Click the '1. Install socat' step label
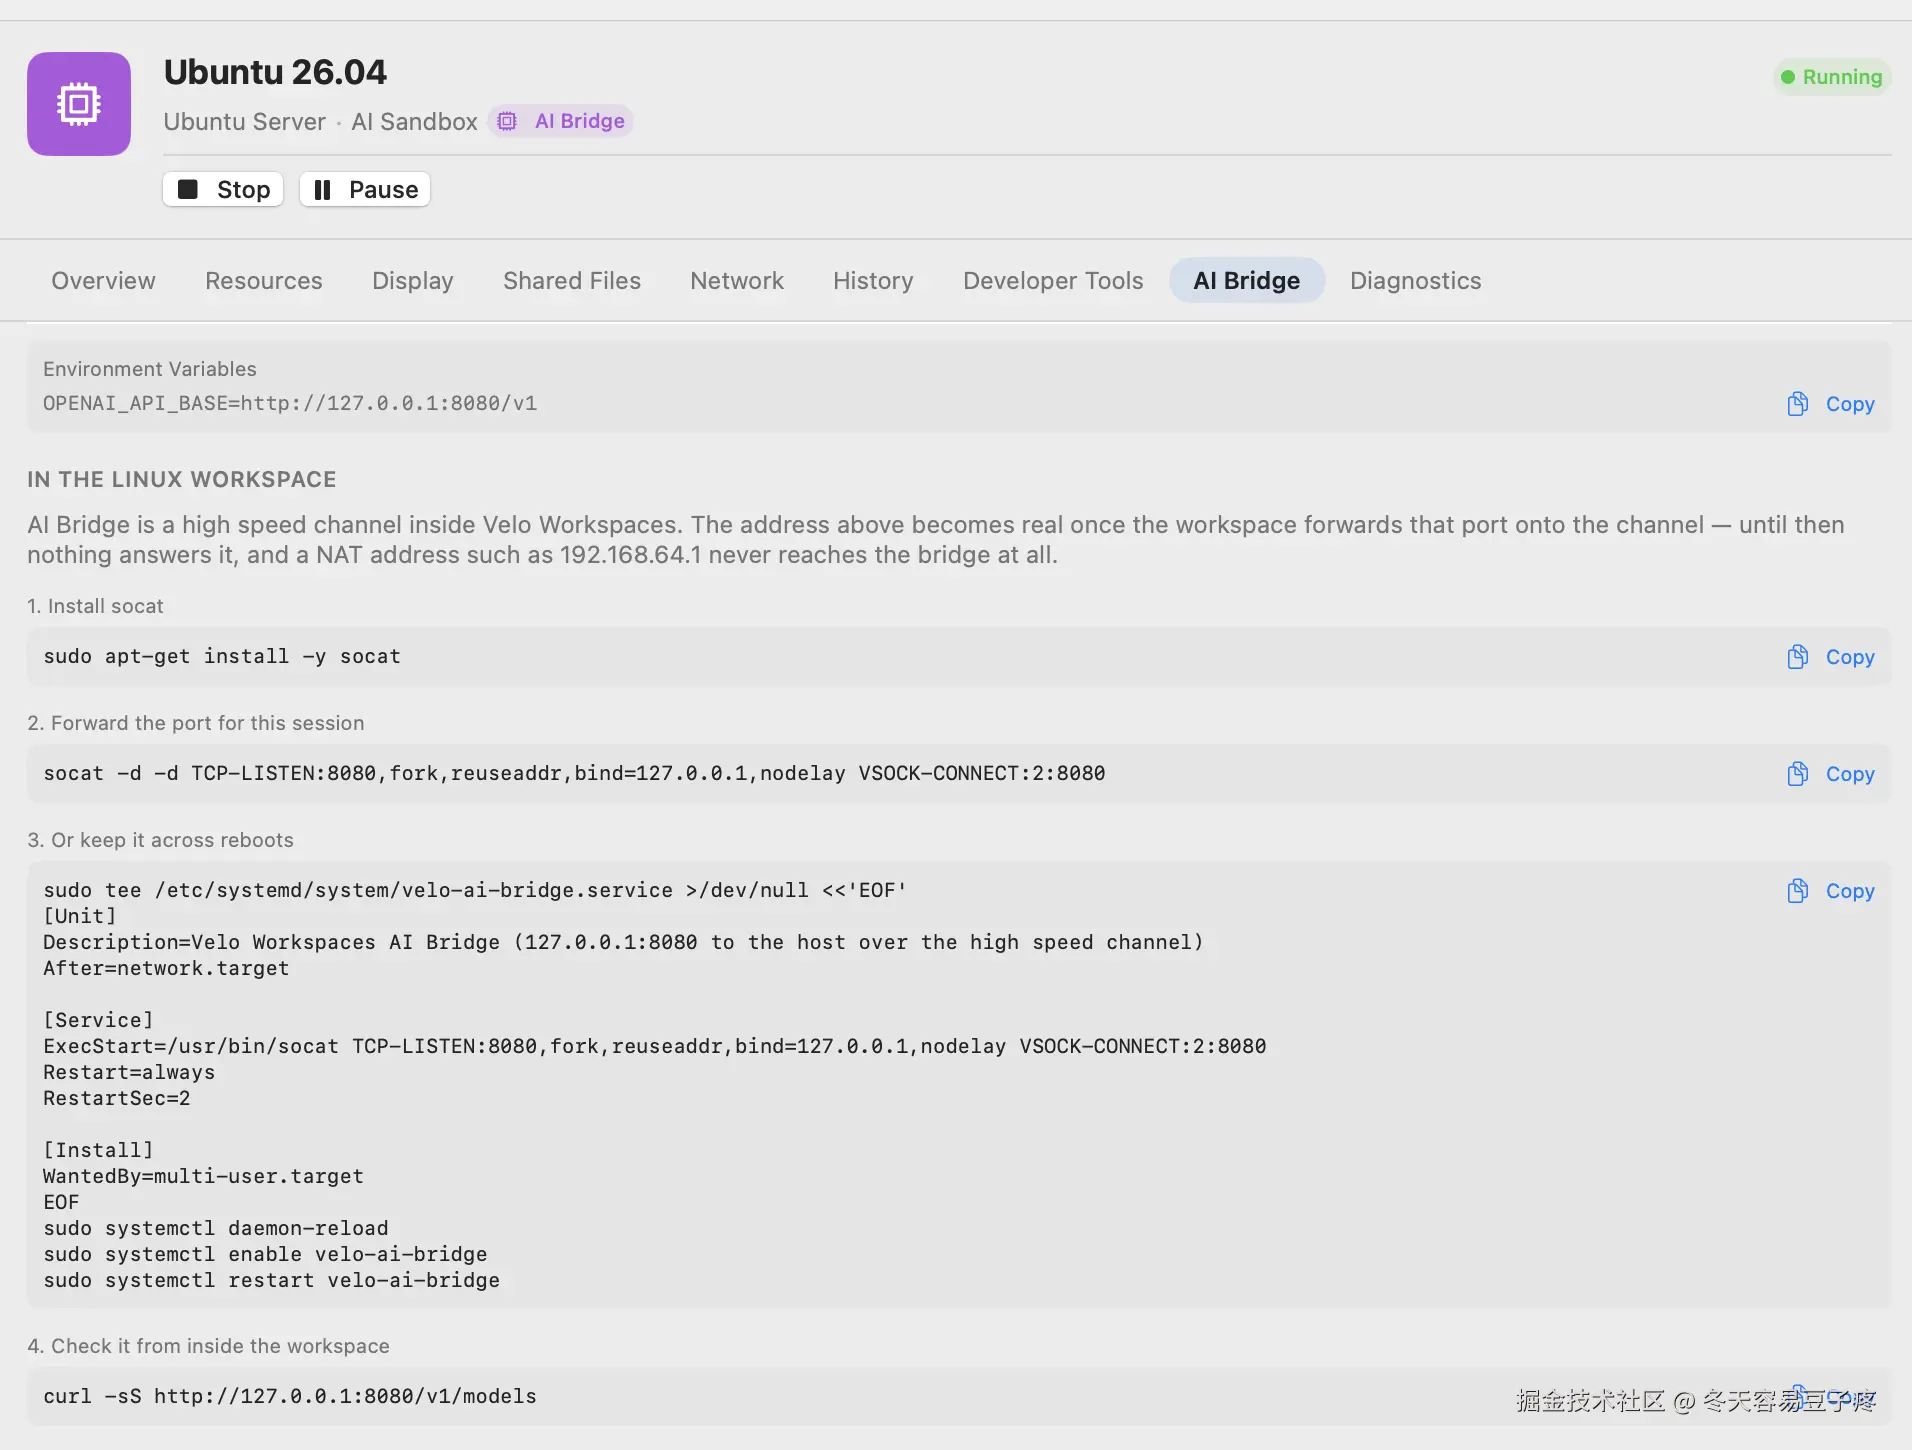Image resolution: width=1912 pixels, height=1450 pixels. click(95, 606)
